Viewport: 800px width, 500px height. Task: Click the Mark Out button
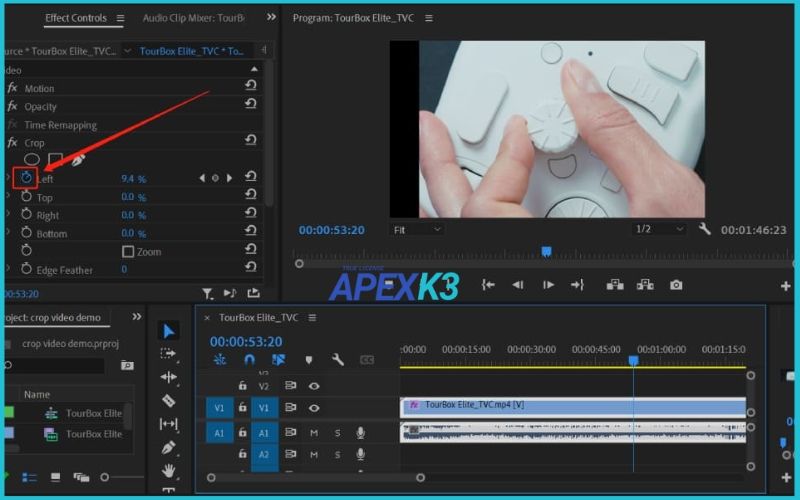point(577,285)
